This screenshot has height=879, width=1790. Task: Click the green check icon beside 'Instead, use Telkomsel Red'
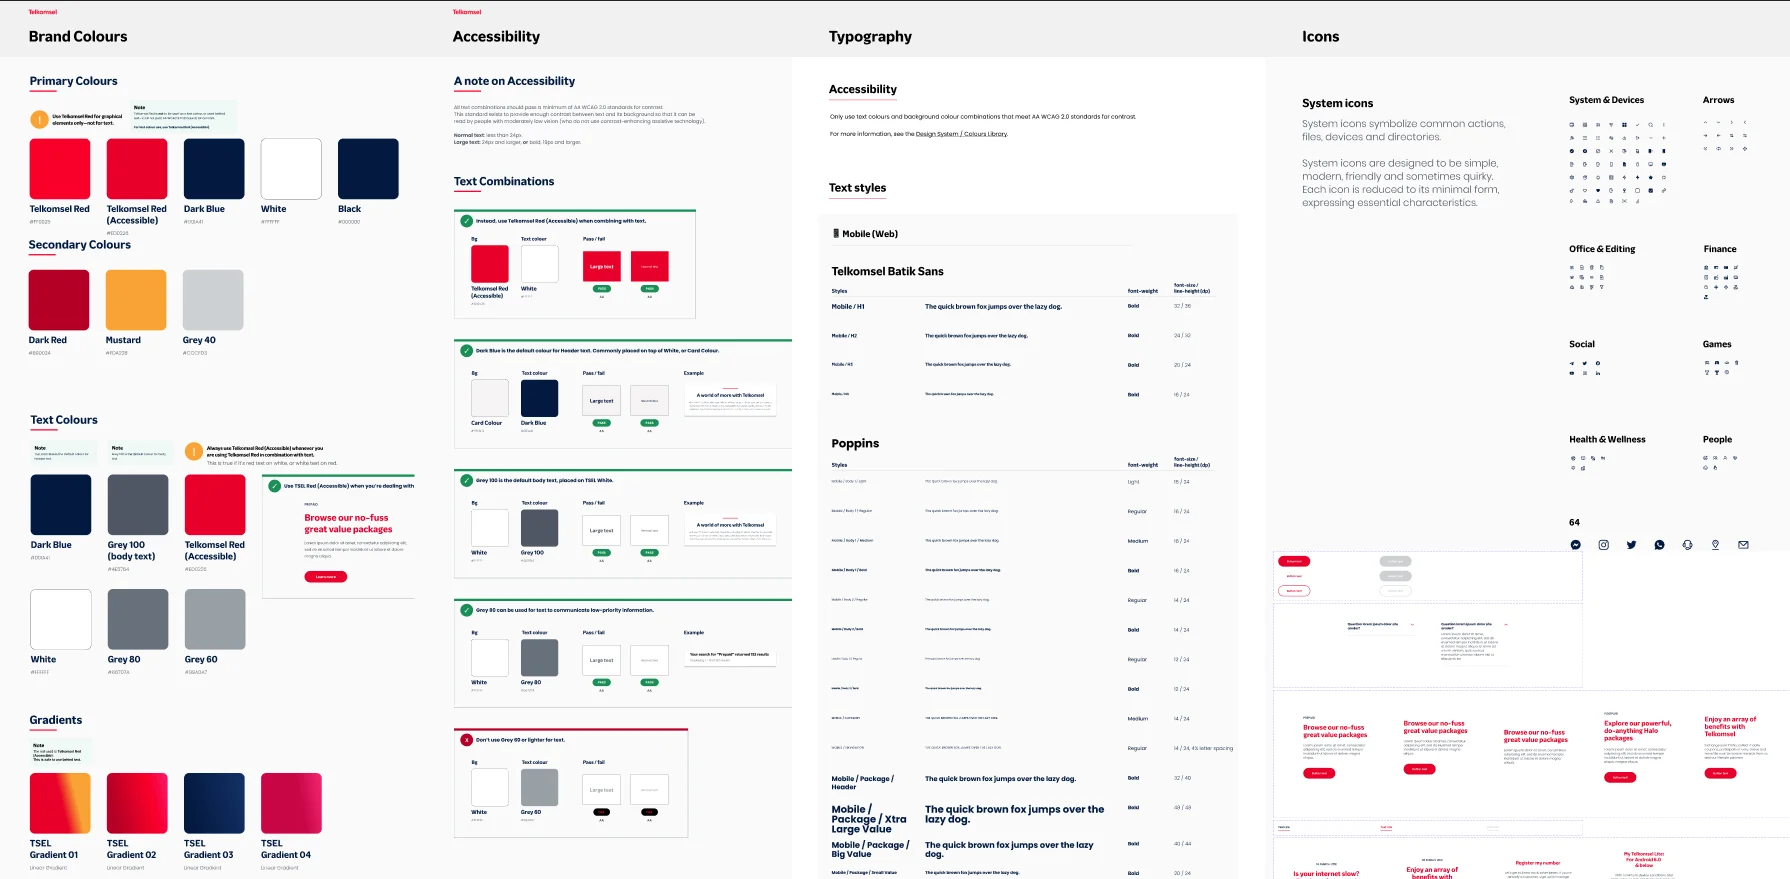coord(467,221)
